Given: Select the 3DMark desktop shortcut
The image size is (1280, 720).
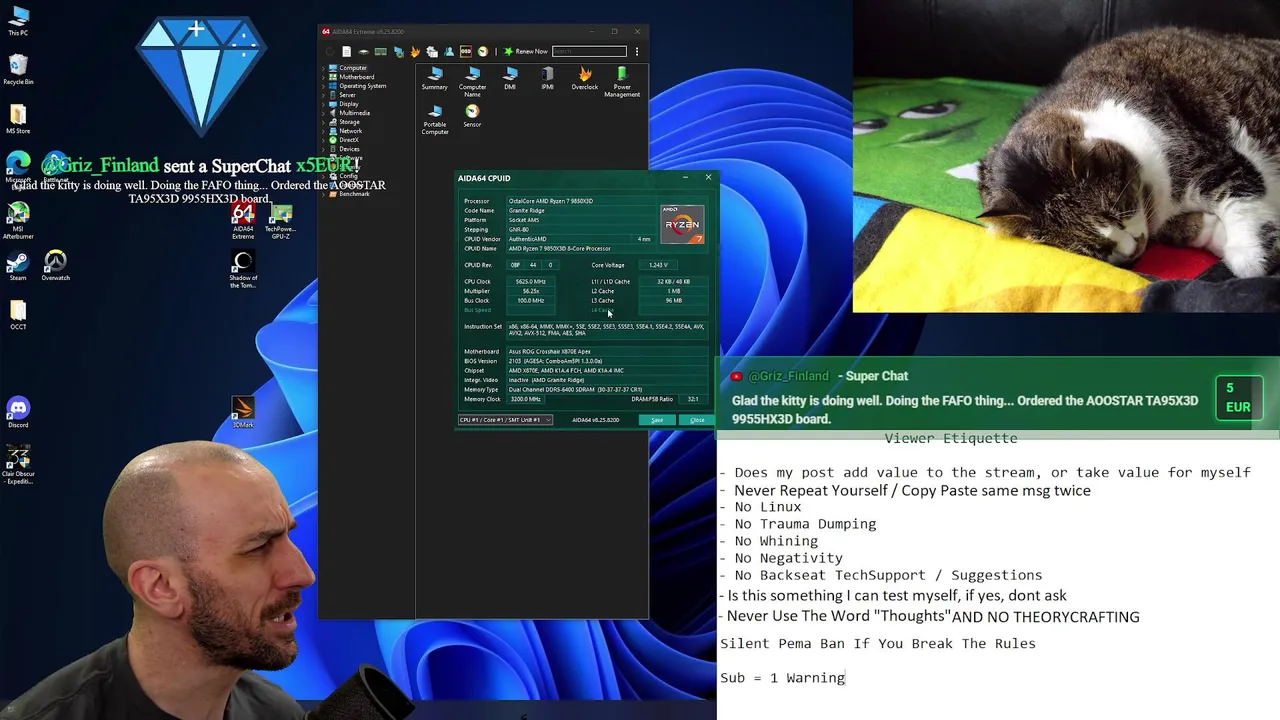Looking at the screenshot, I should coord(243,412).
